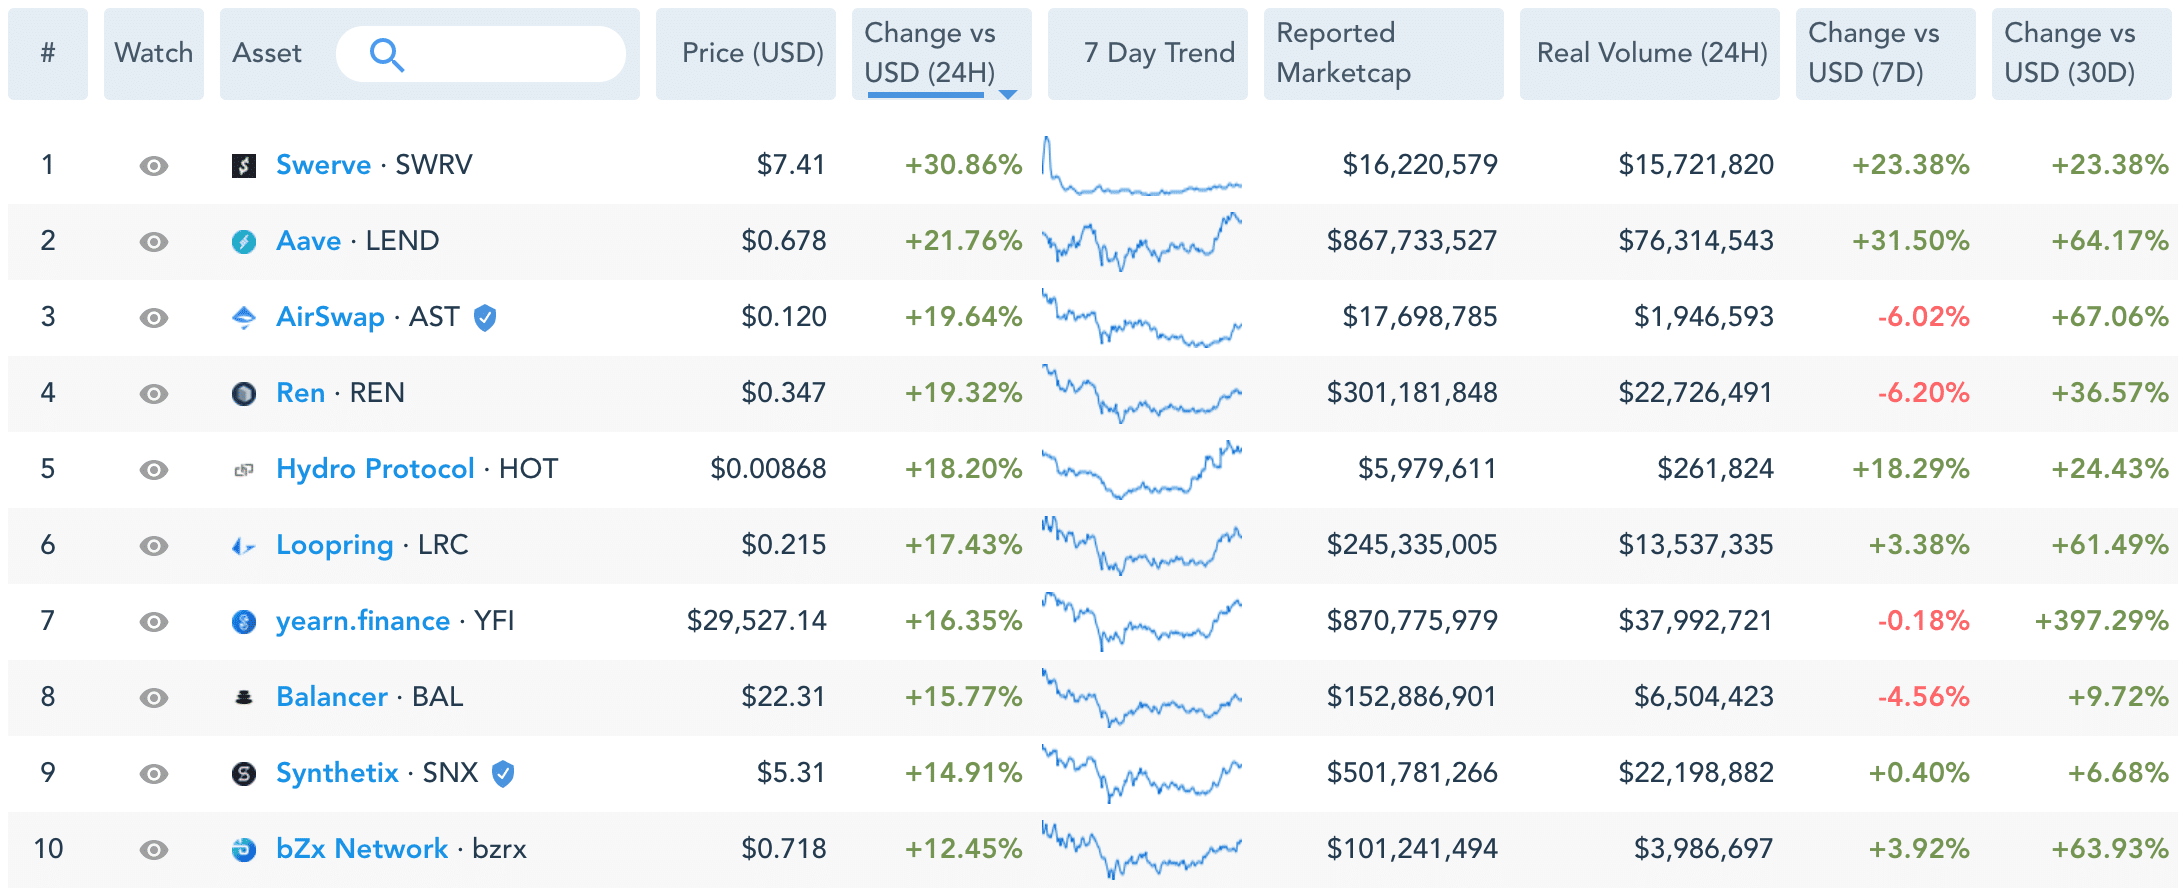Image resolution: width=2178 pixels, height=892 pixels.
Task: Click the AirSwap coin logo icon
Action: (244, 317)
